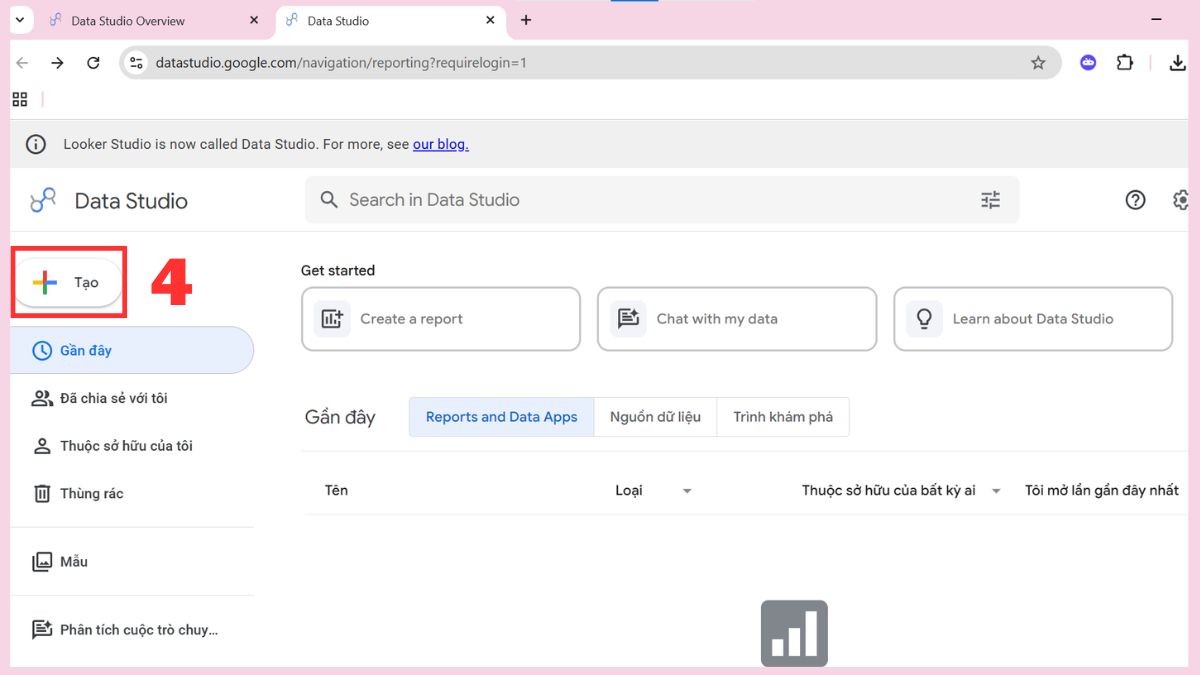This screenshot has width=1200, height=675.
Task: Click the Data Studio title text
Action: tap(131, 201)
